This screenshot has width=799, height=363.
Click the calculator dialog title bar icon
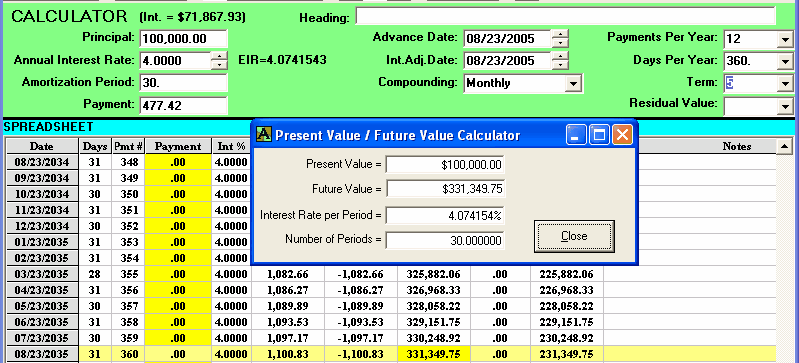point(263,135)
